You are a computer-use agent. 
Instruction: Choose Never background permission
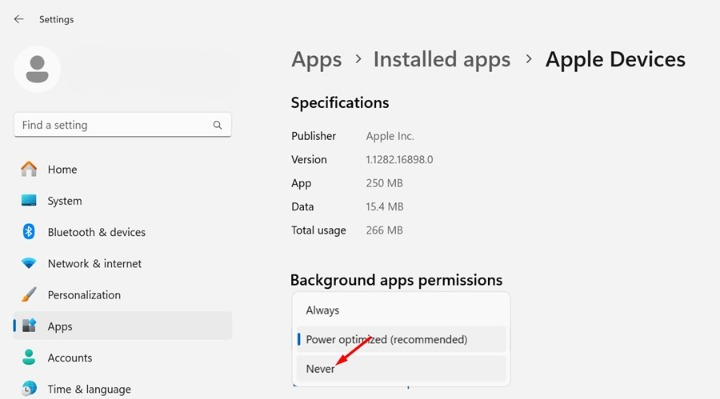(401, 368)
